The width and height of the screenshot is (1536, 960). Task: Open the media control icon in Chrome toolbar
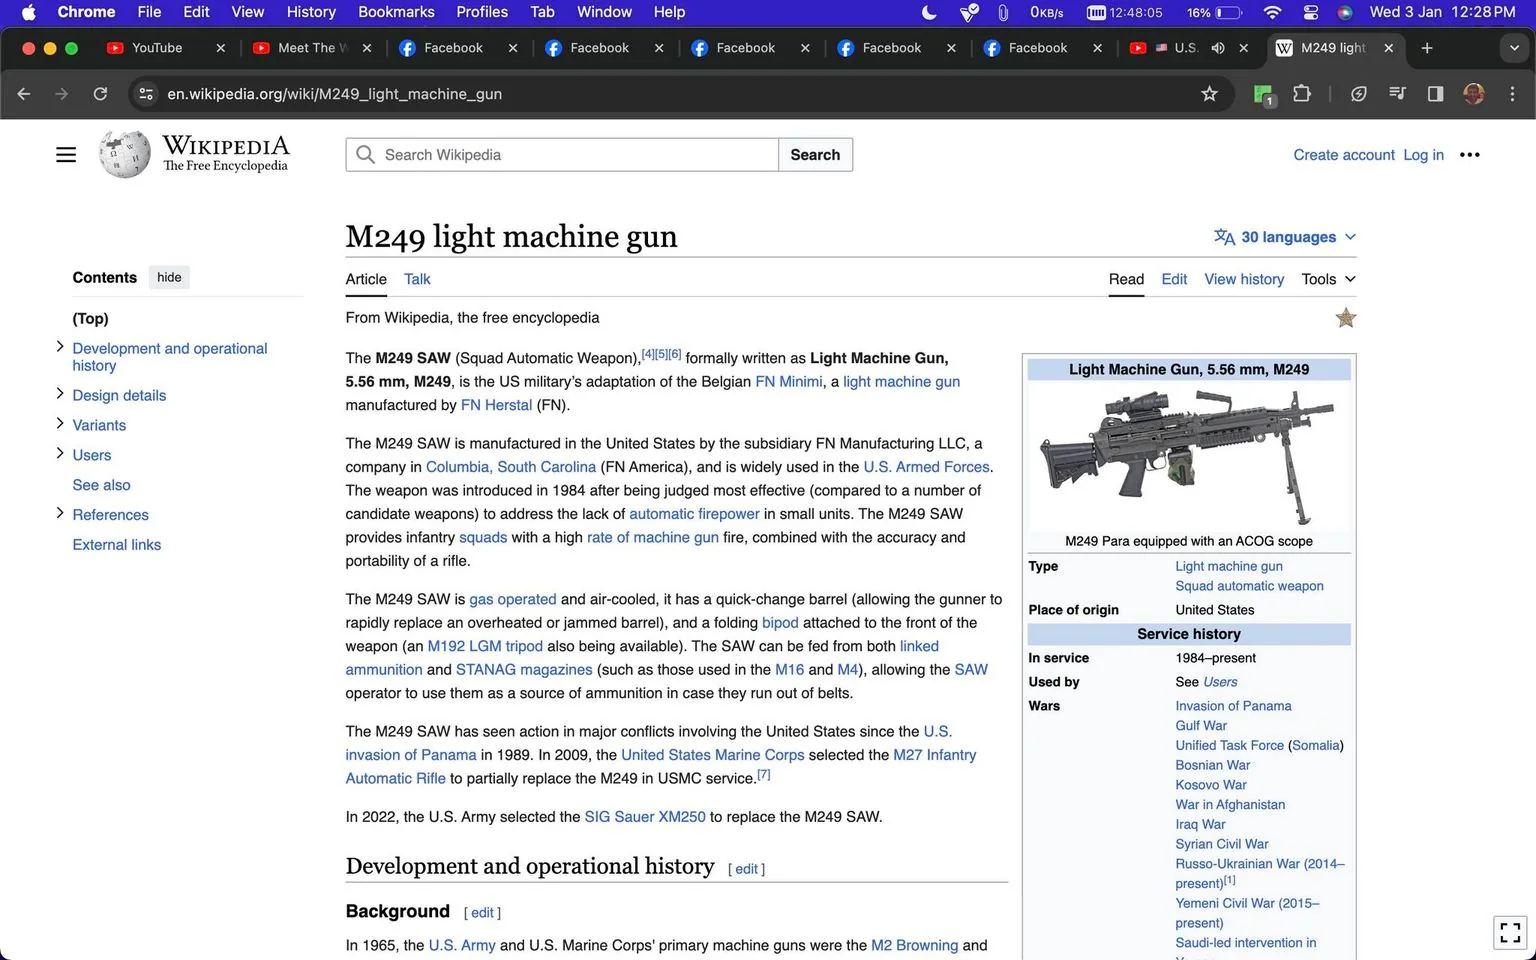pos(1397,94)
